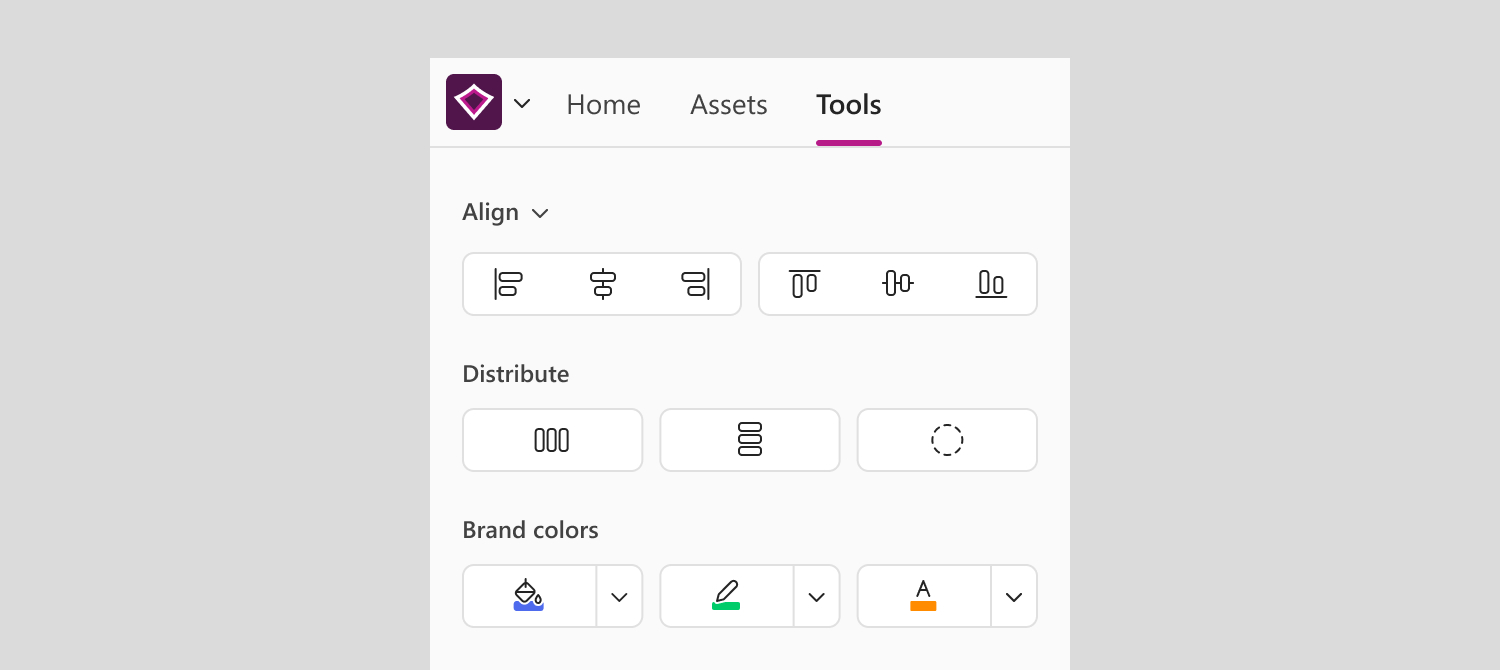
Task: Select the align top icon
Action: 804,284
